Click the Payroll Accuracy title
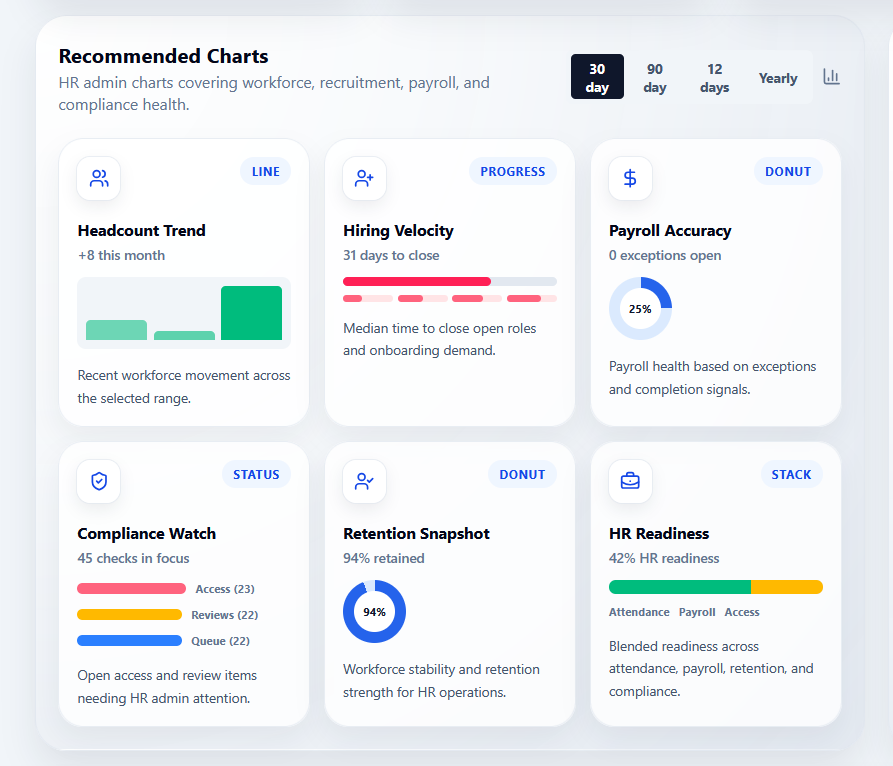 click(670, 231)
